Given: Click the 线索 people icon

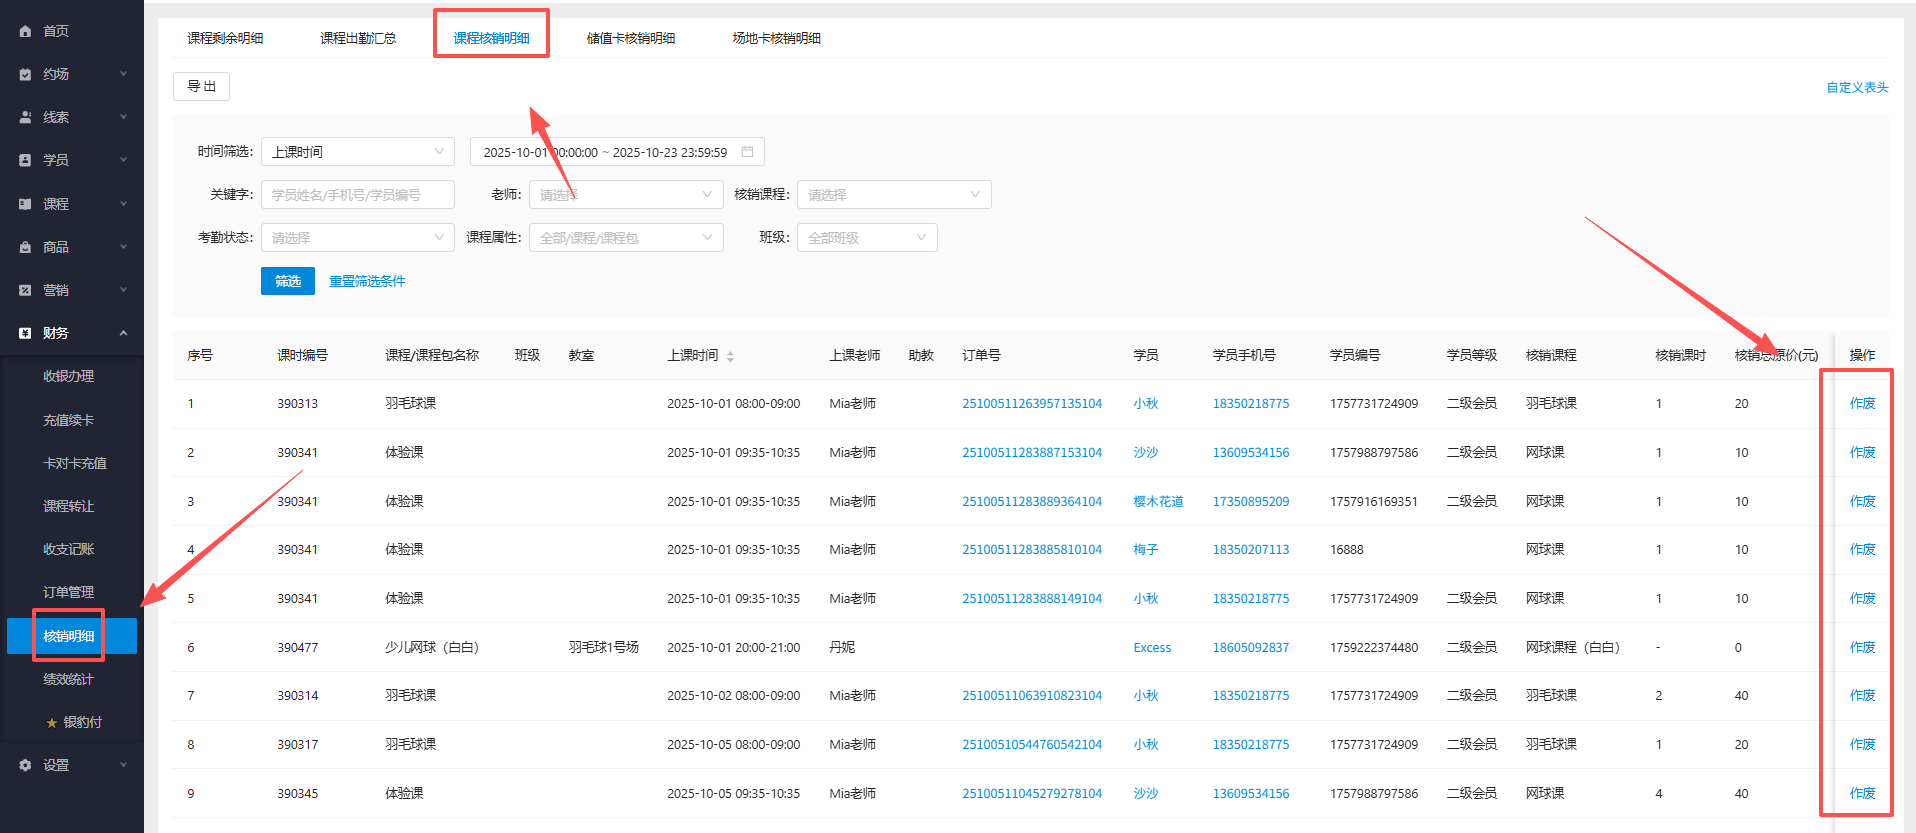Looking at the screenshot, I should click(25, 117).
